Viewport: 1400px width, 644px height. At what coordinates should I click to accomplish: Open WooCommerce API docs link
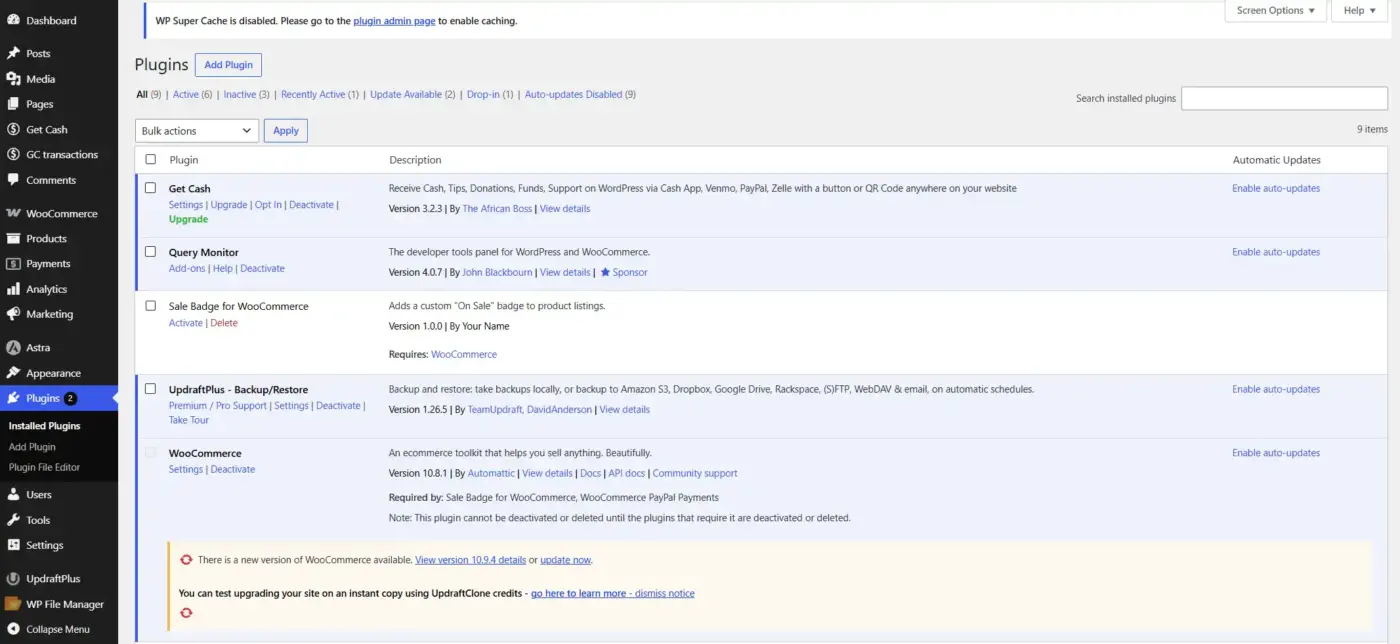pyautogui.click(x=627, y=473)
